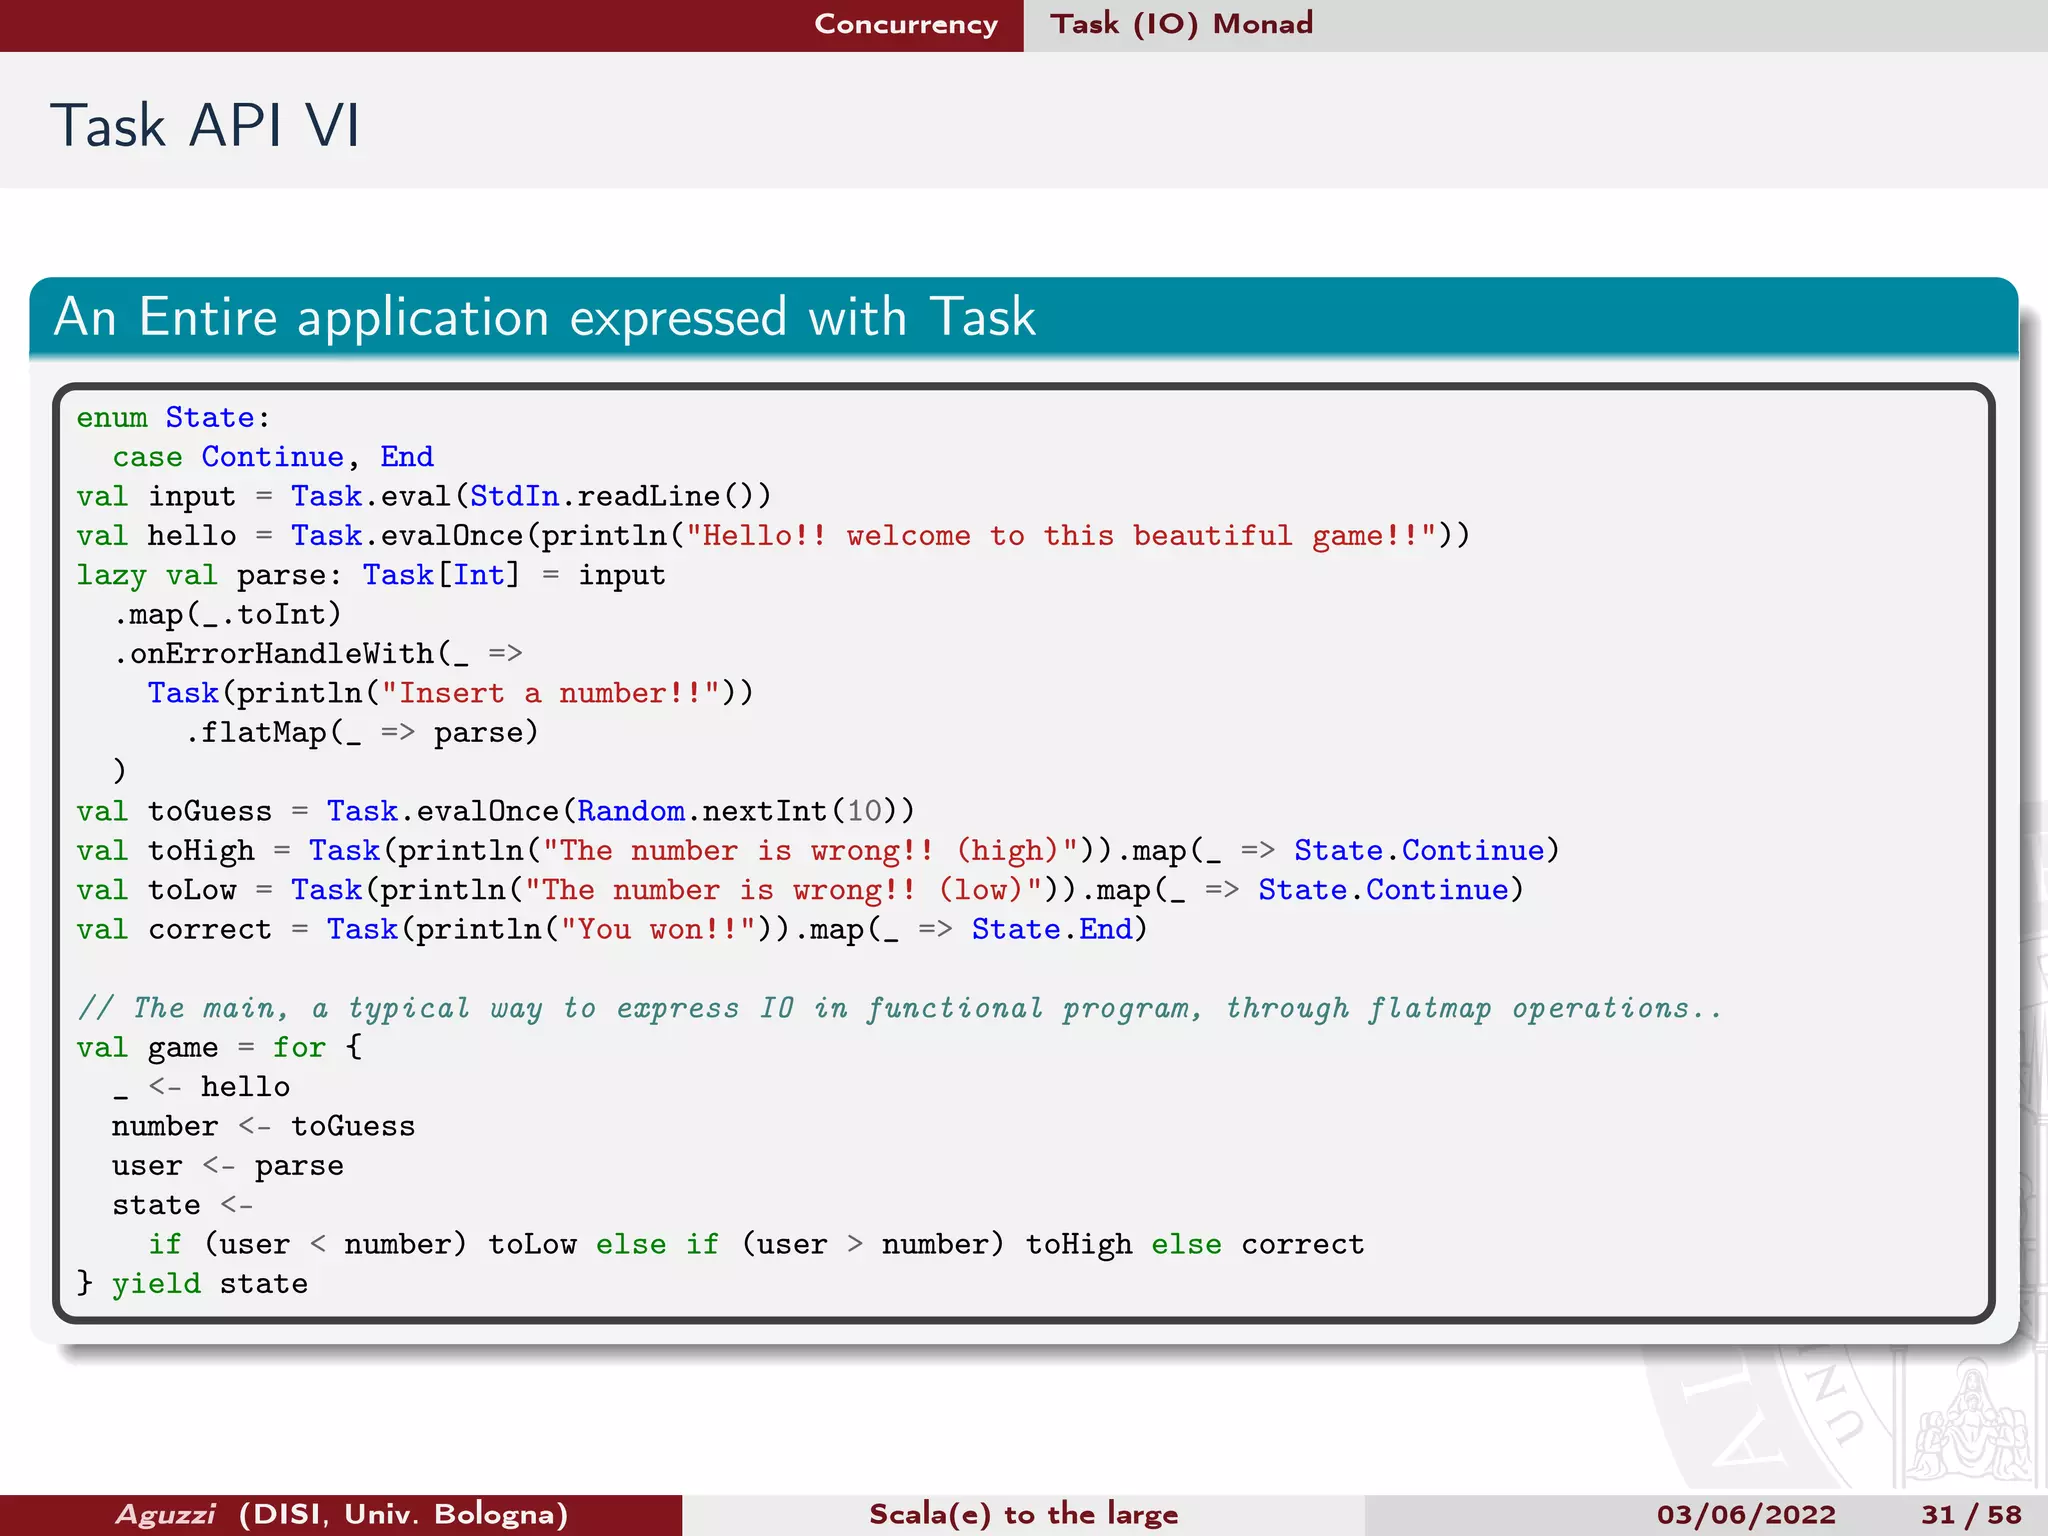Click the string "You won!!"

tap(658, 930)
